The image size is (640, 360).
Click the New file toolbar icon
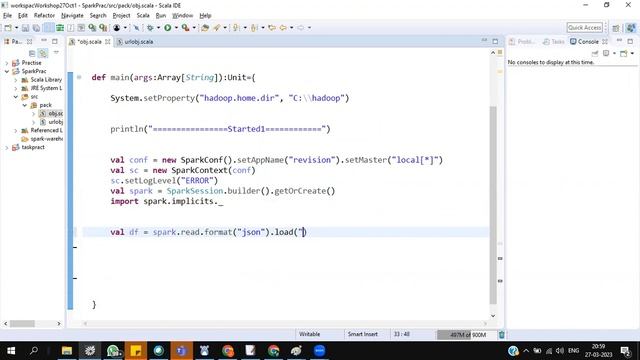tap(8, 28)
